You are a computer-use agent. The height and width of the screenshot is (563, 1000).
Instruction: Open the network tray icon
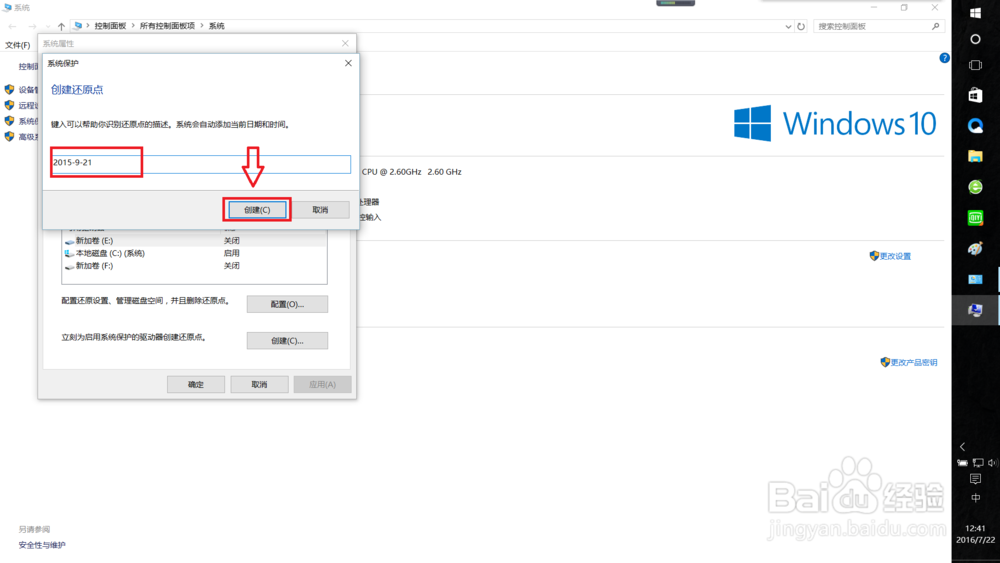point(978,463)
